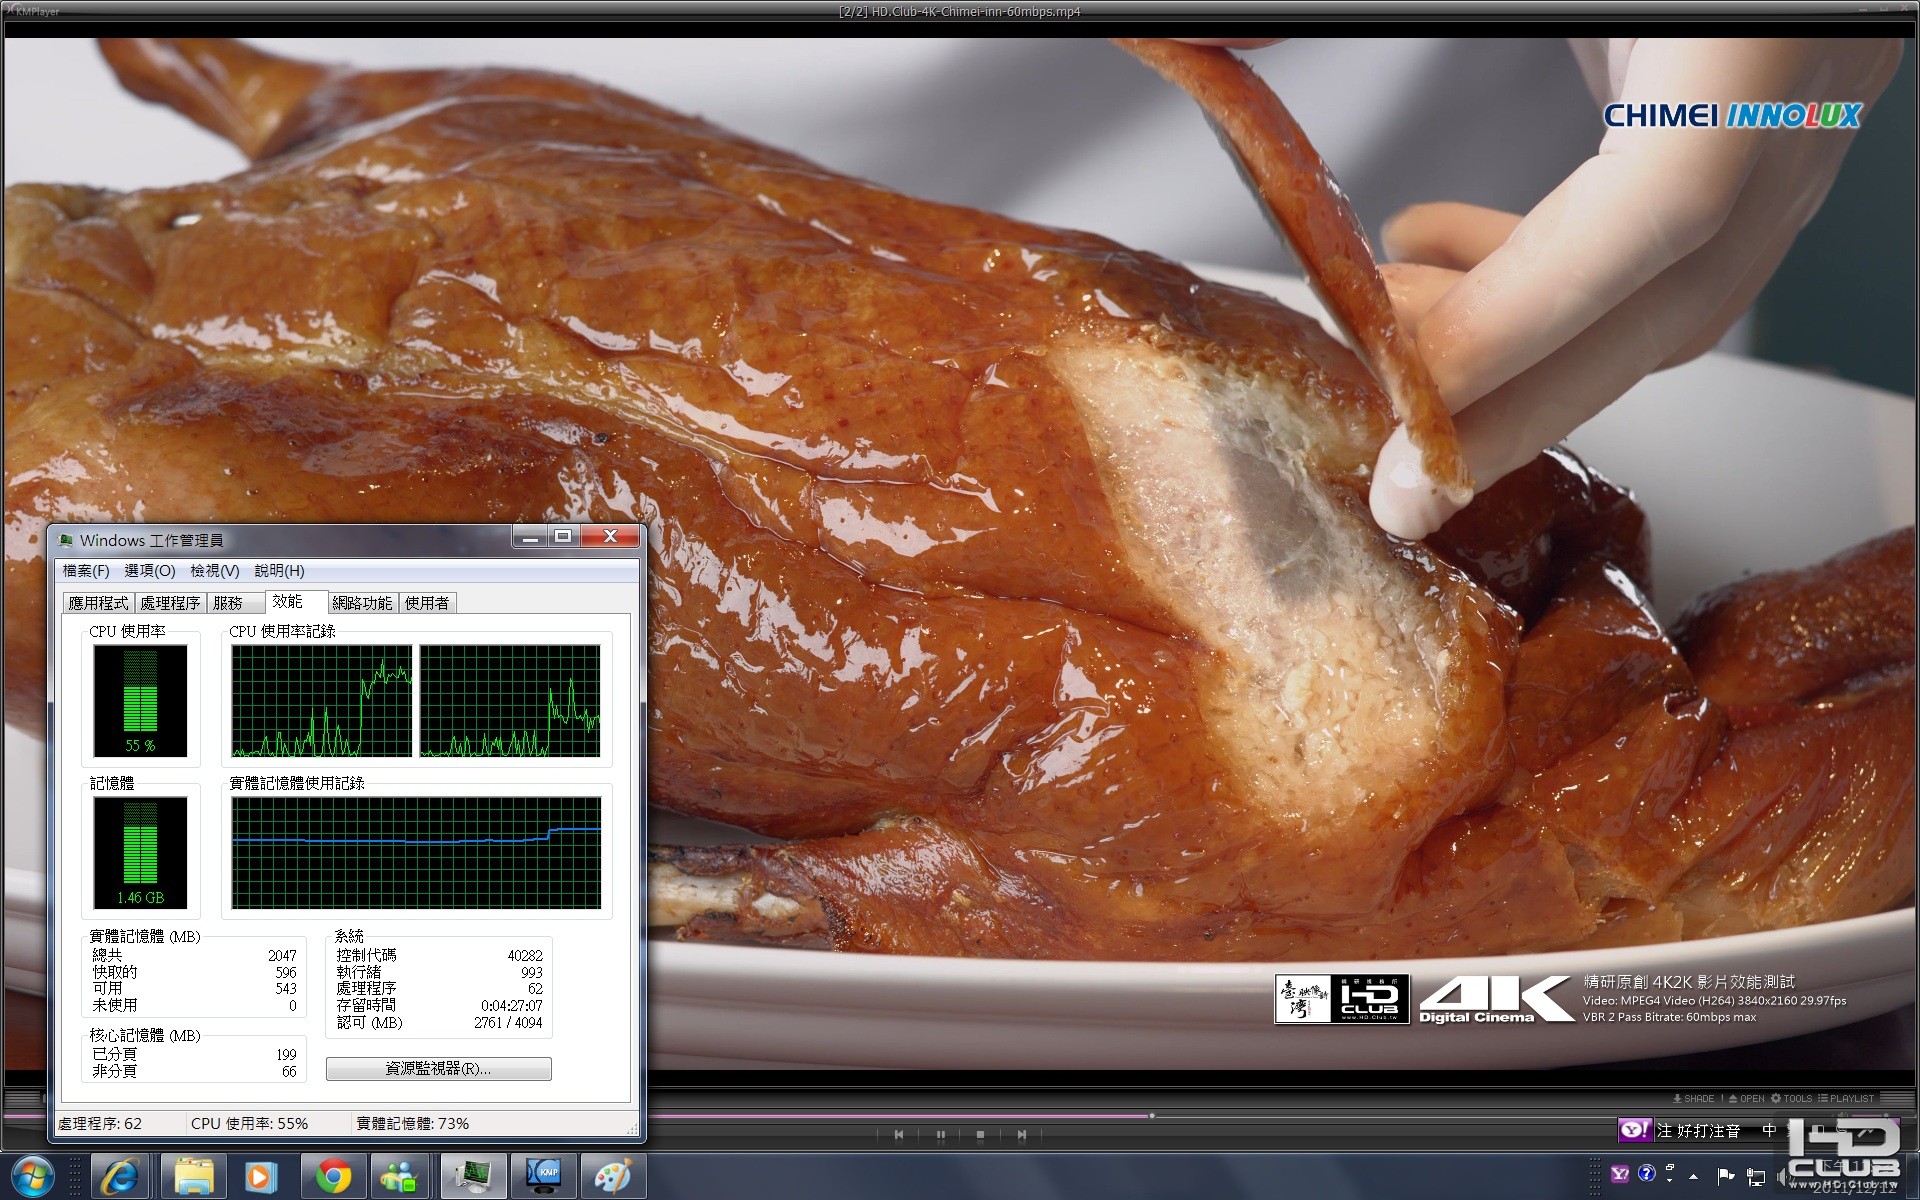This screenshot has width=1920, height=1200.
Task: Skip to the next track
Action: pyautogui.click(x=1021, y=1135)
